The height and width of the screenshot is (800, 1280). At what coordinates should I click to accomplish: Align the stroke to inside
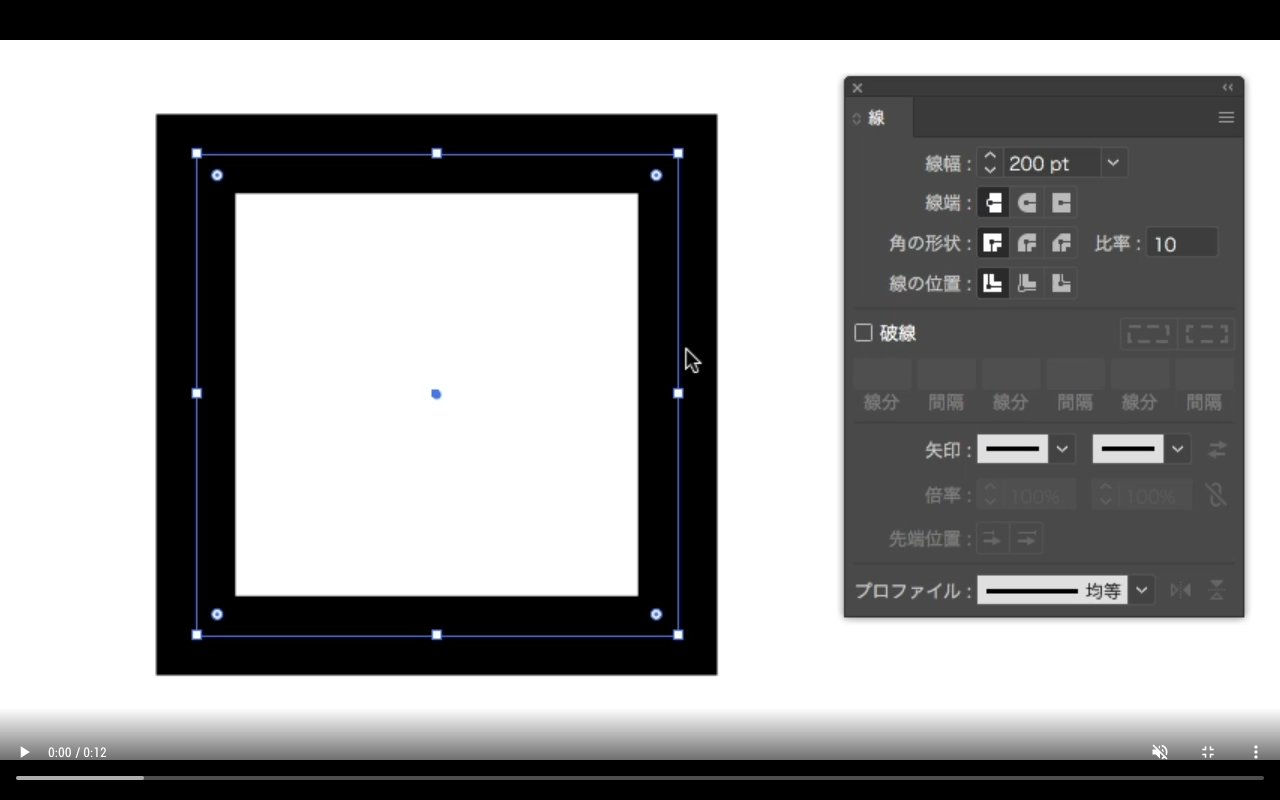click(x=1027, y=282)
